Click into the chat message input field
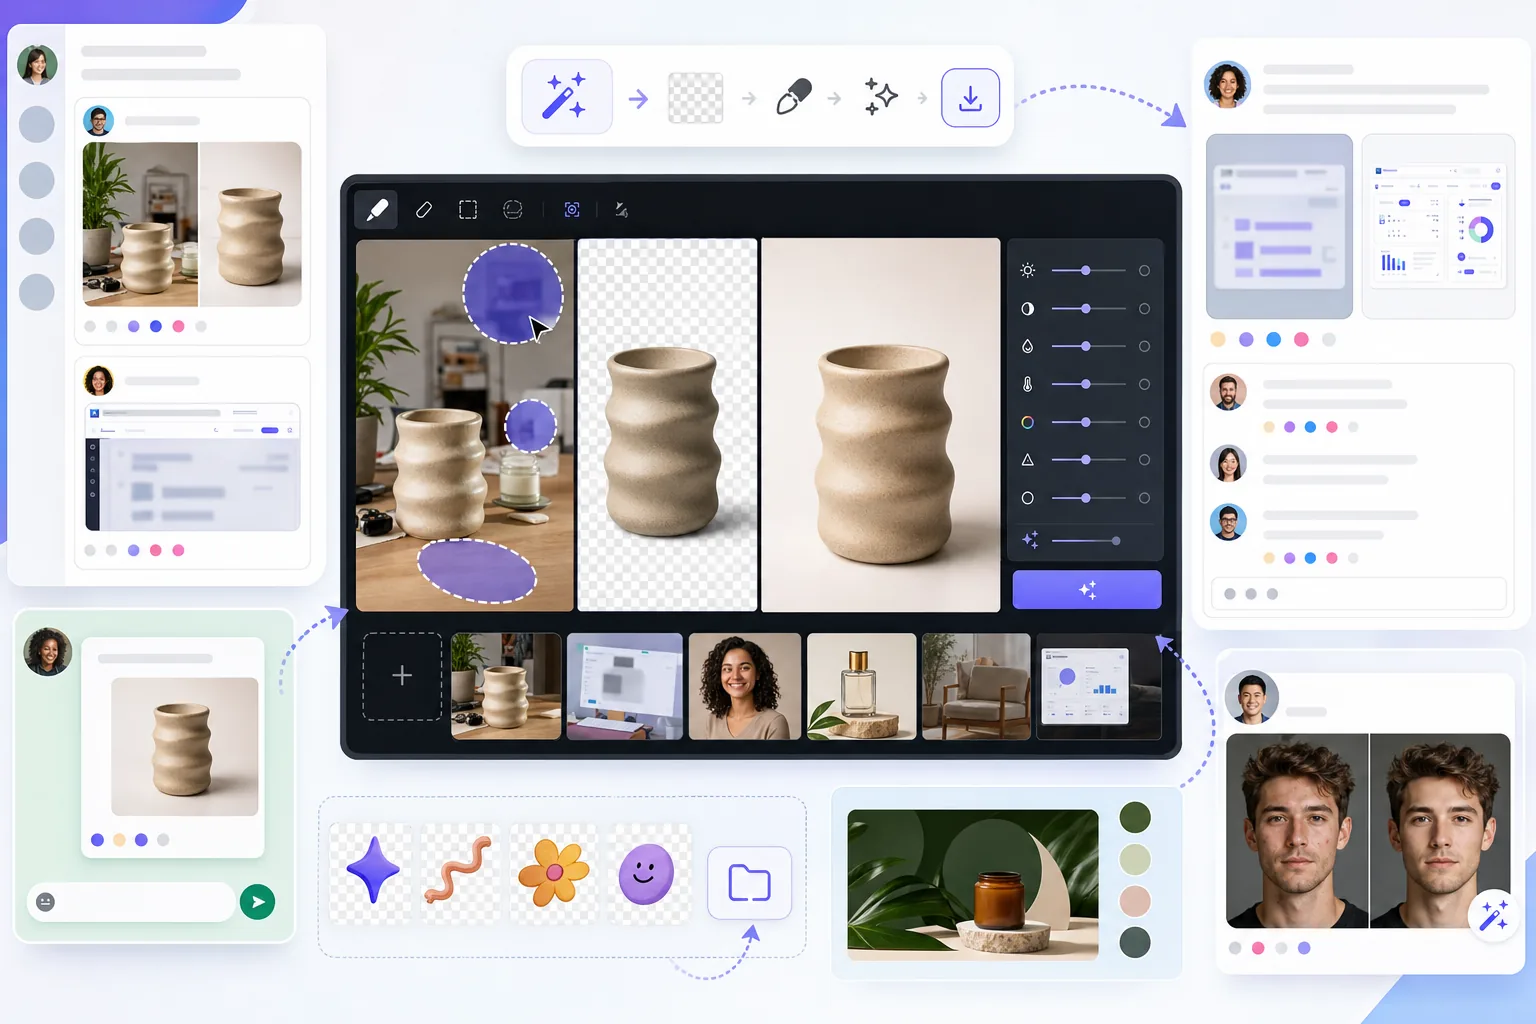 [131, 902]
